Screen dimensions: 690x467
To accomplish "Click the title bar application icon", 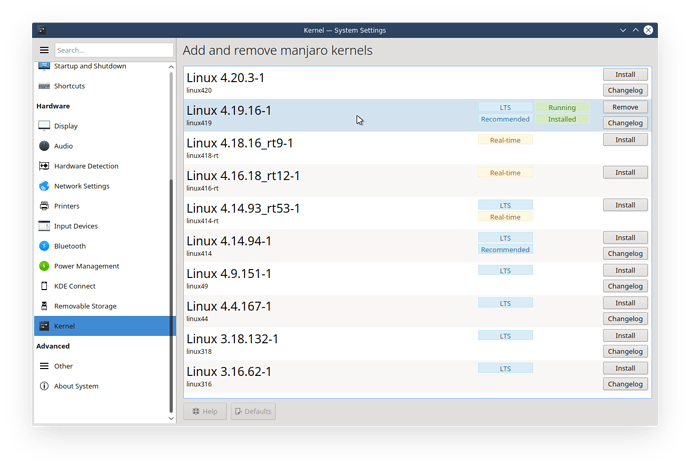I will [x=41, y=30].
